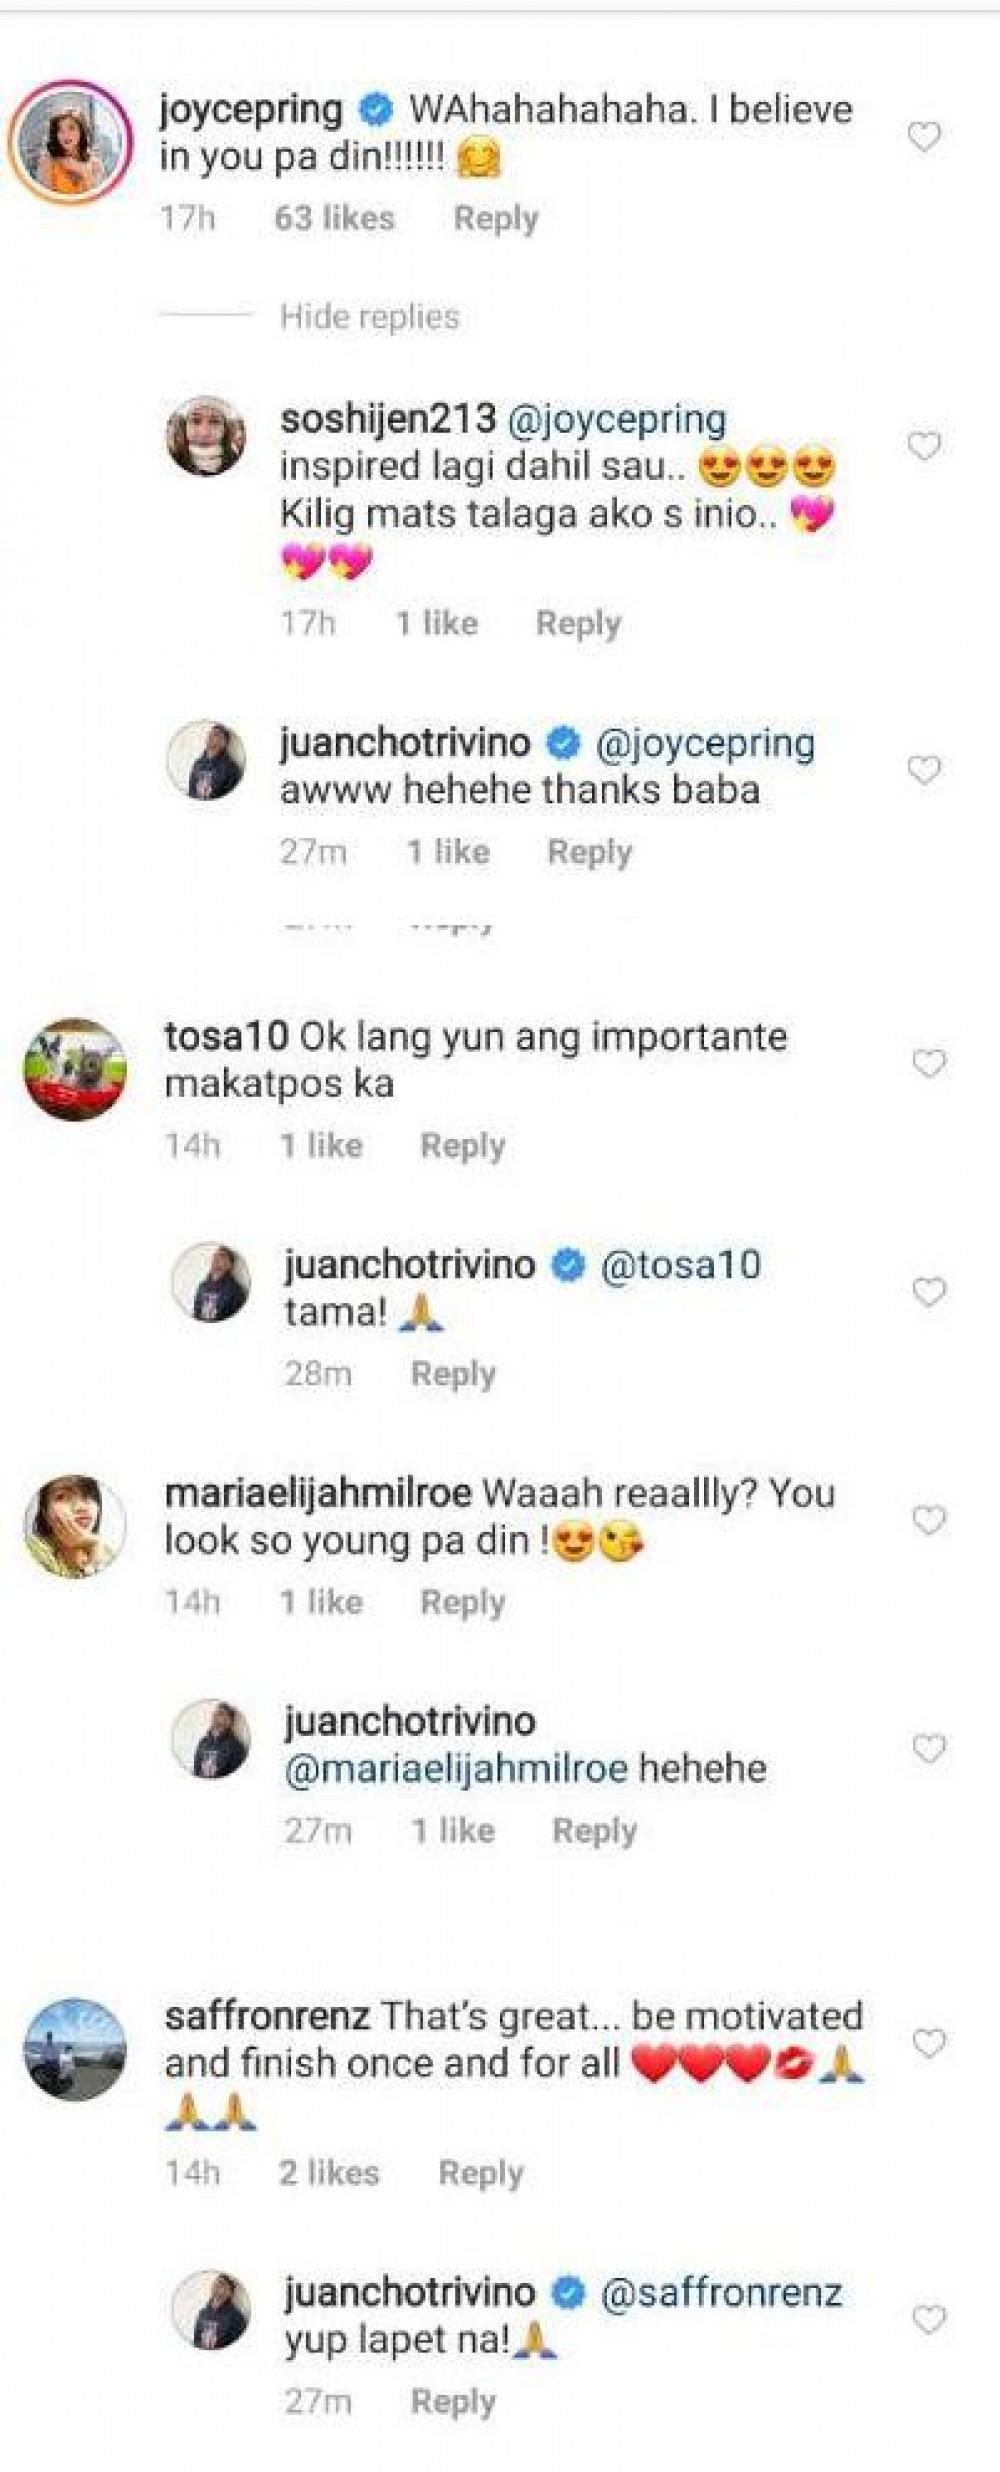
Task: Reply to saffronrenz's comment
Action: click(x=481, y=2173)
